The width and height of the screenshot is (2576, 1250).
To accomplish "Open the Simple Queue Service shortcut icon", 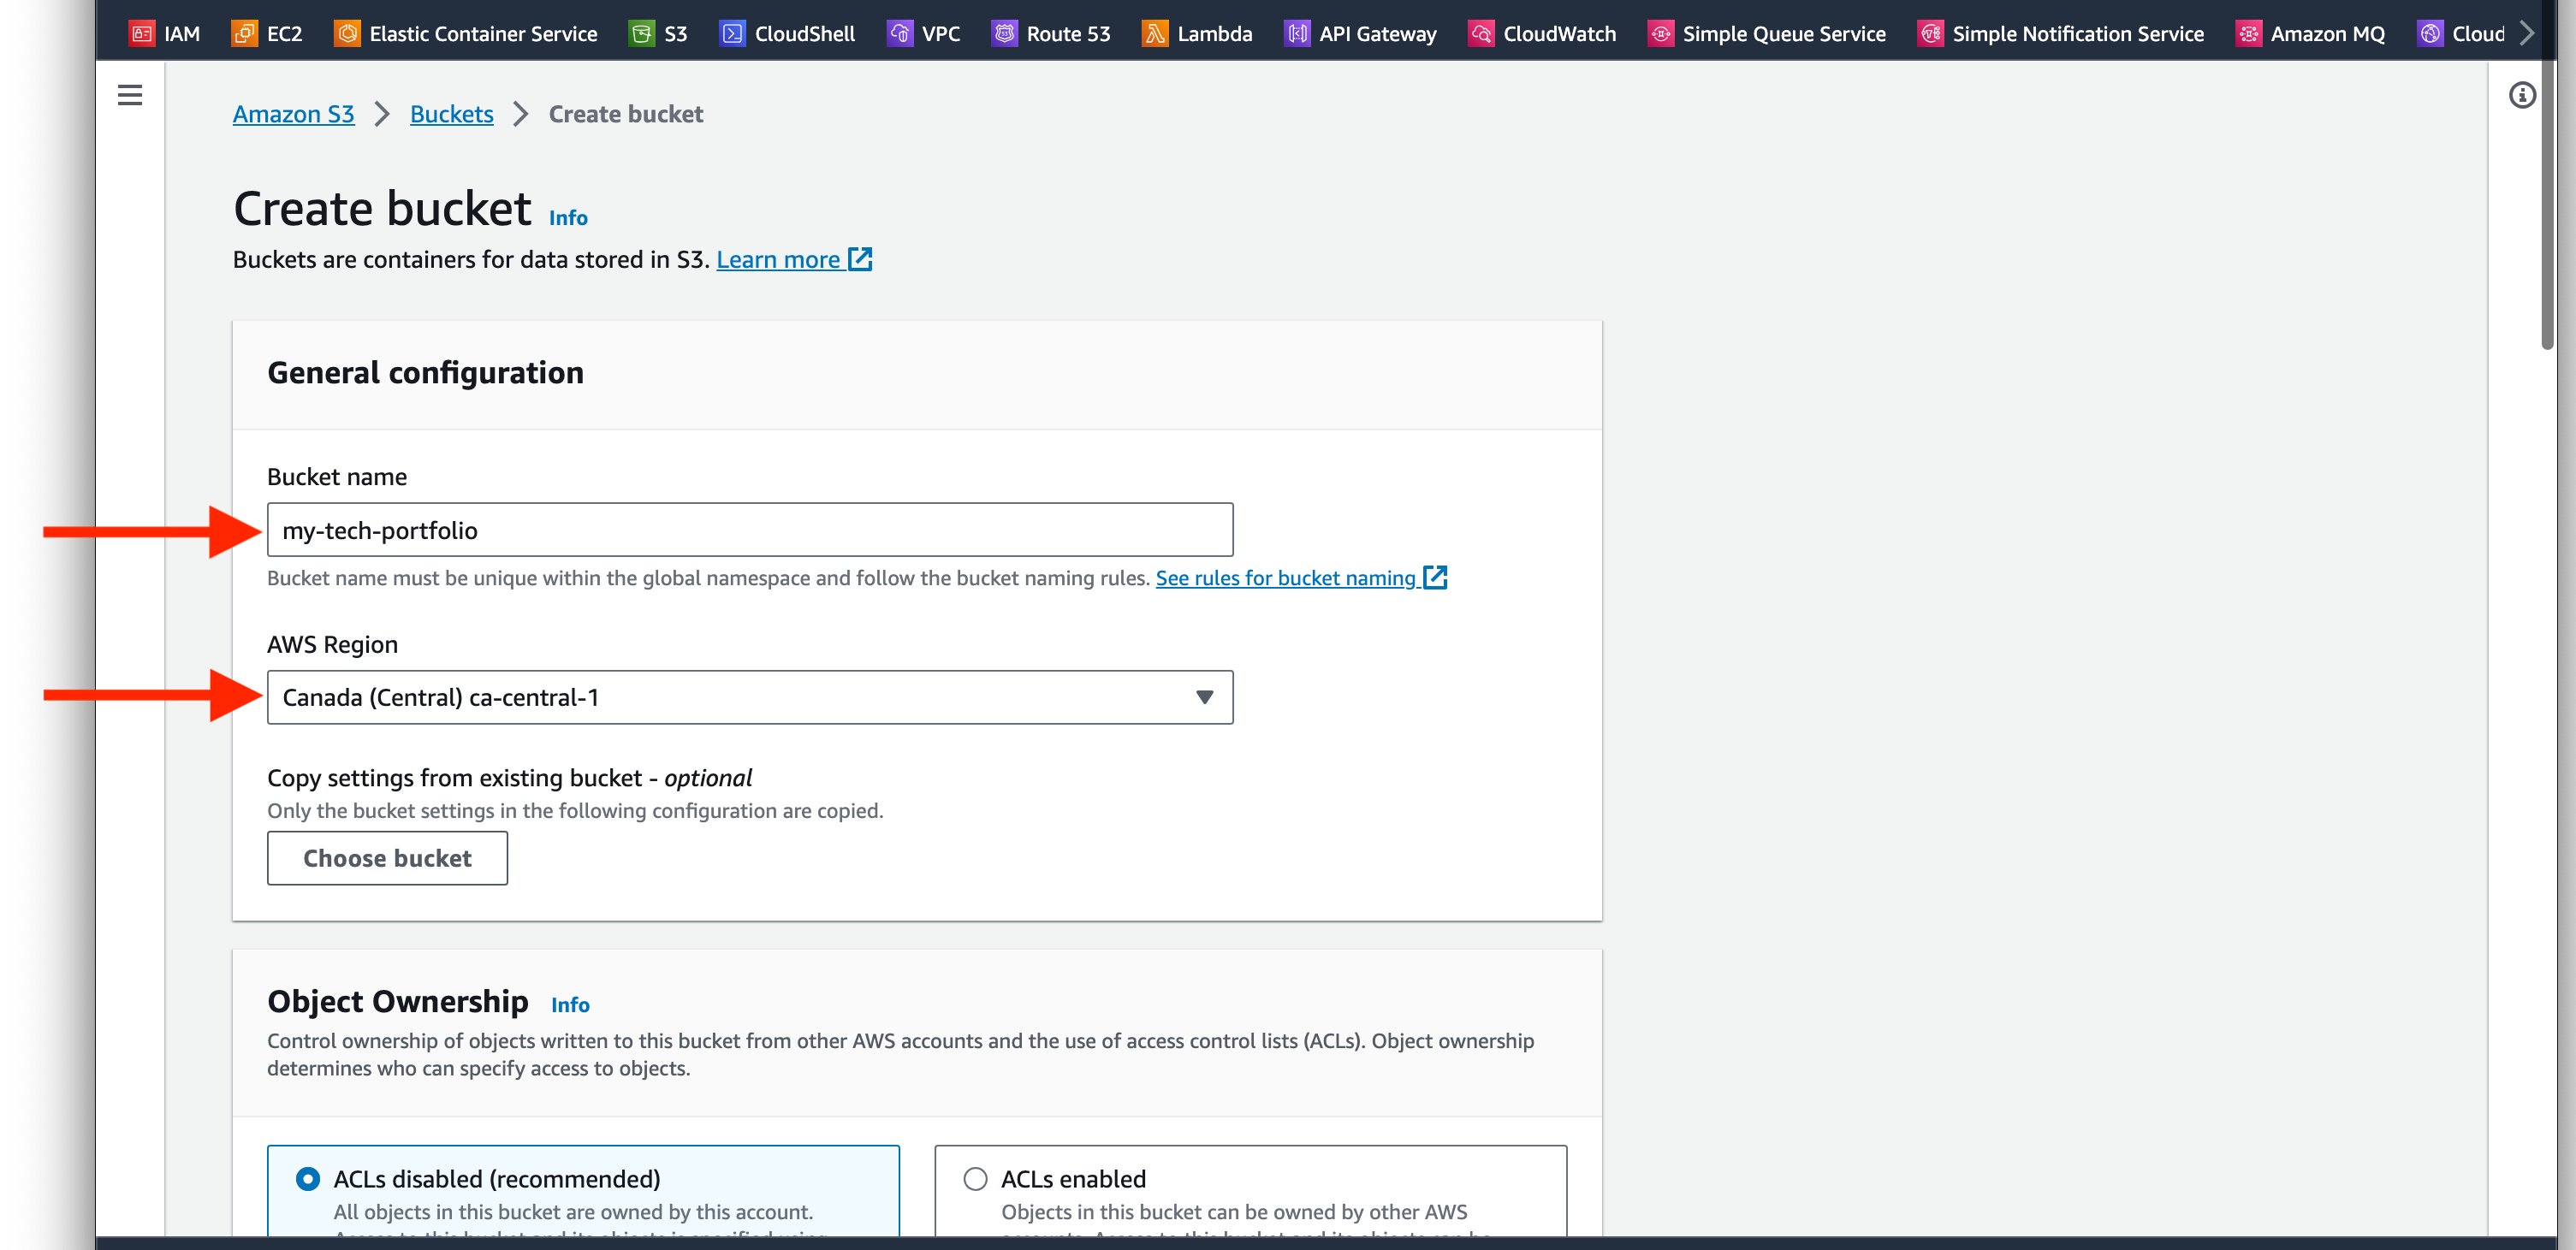I will click(1660, 33).
